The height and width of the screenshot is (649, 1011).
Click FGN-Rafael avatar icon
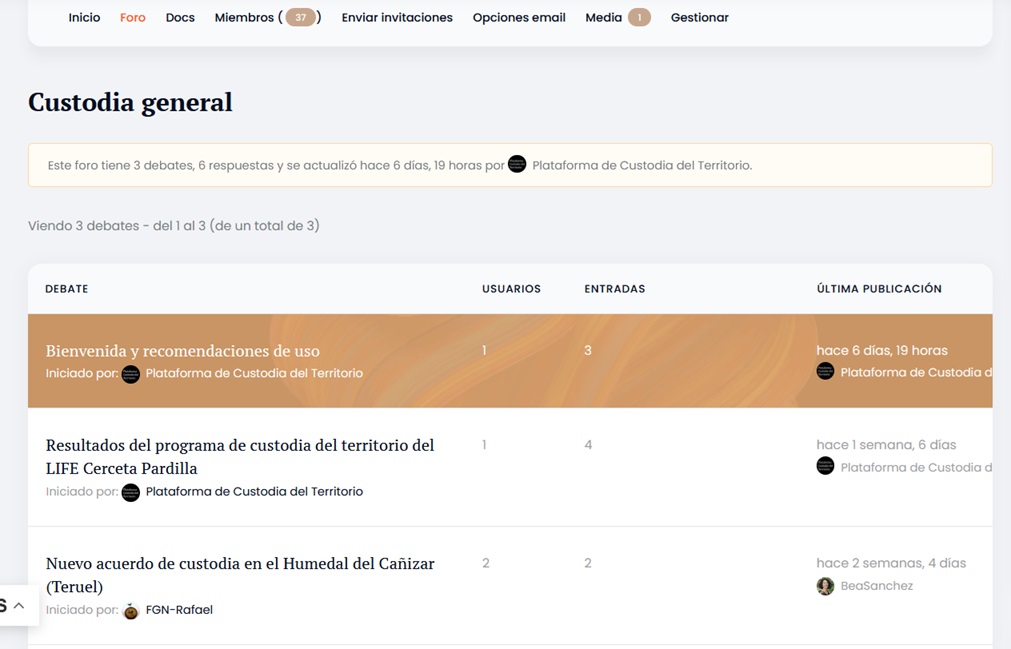(x=131, y=611)
